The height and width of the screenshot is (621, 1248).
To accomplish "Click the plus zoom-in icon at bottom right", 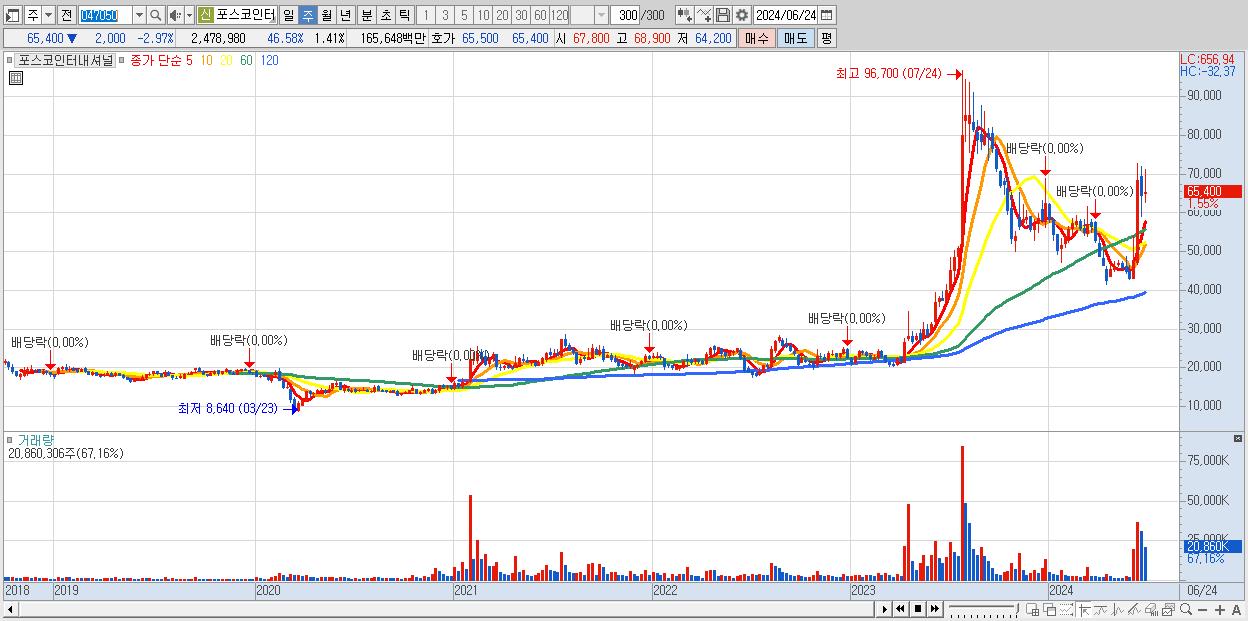I will [1220, 609].
